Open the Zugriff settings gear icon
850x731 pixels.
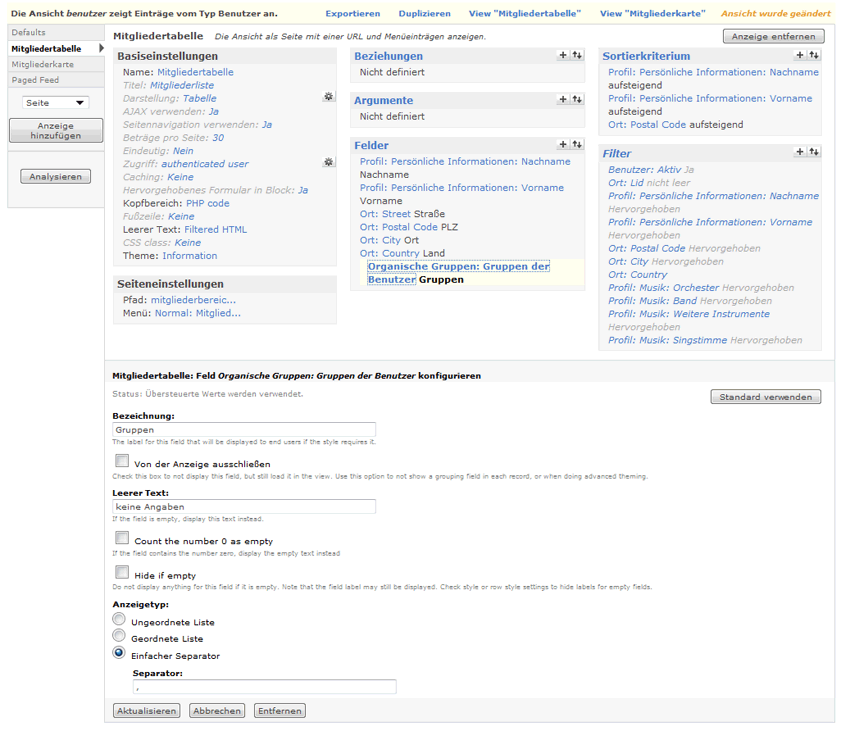click(328, 162)
